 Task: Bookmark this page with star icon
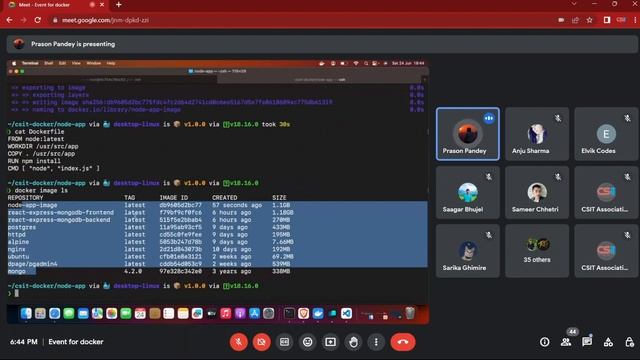click(x=589, y=20)
